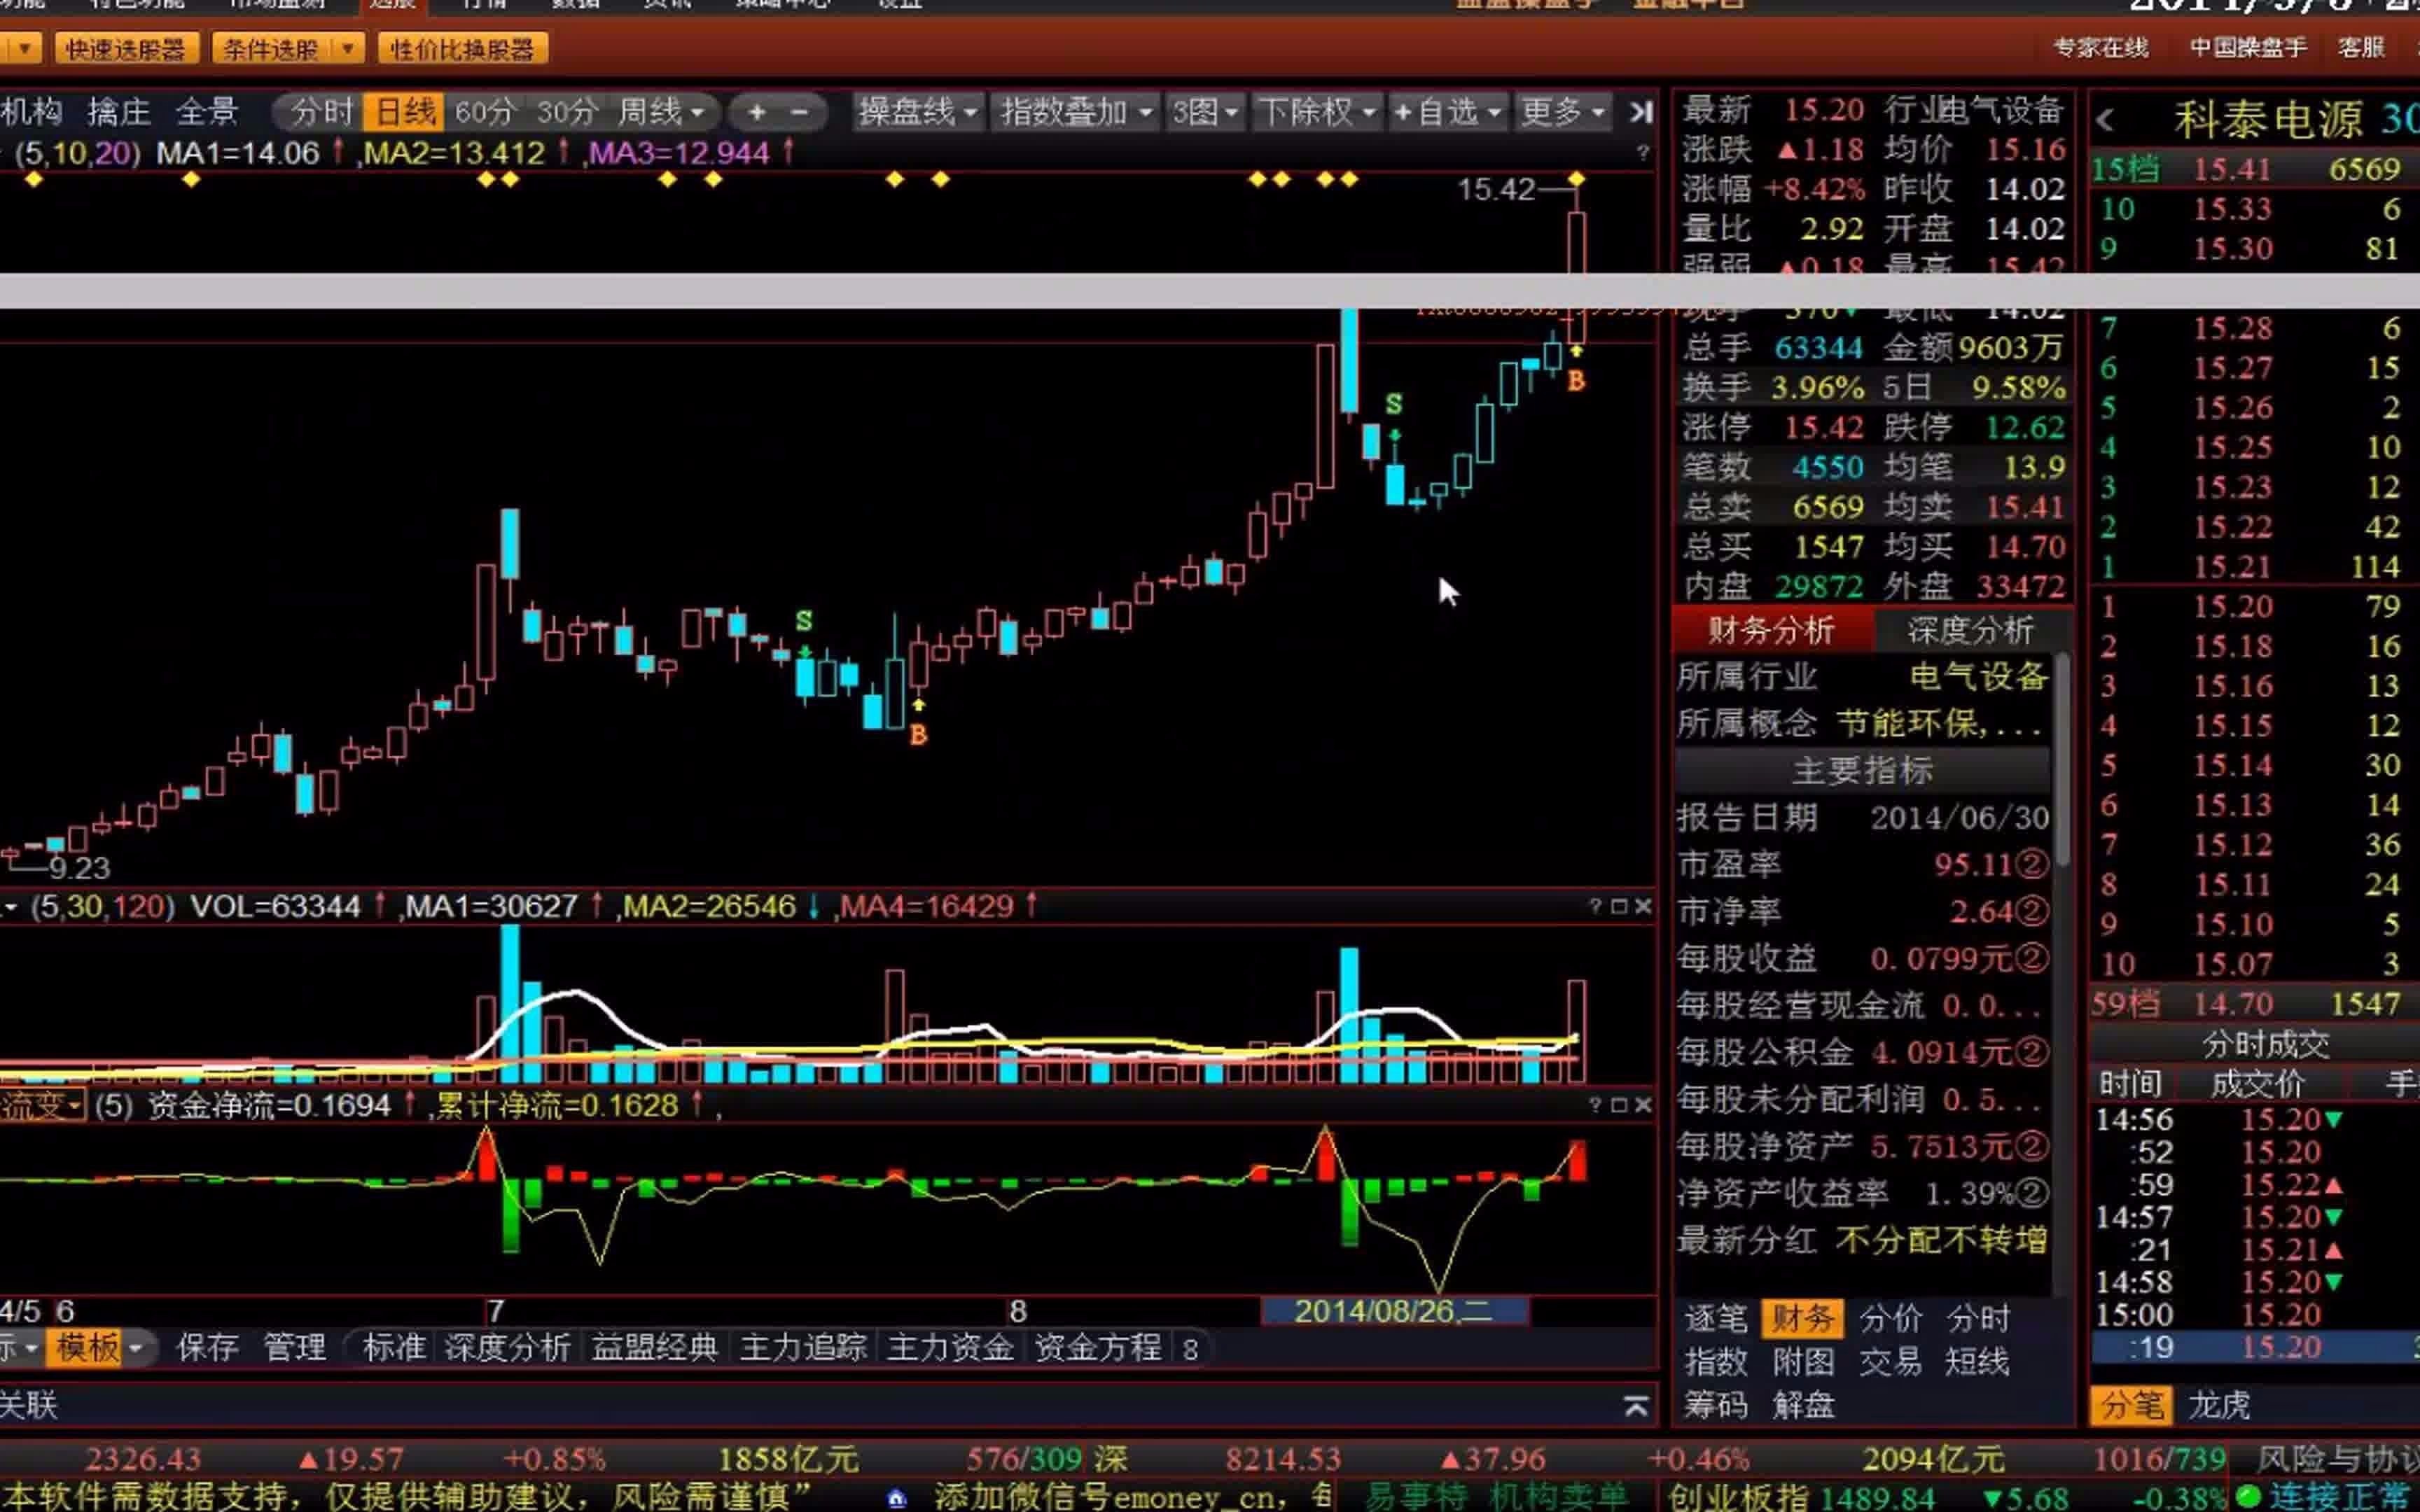This screenshot has height=1512, width=2420.
Task: Click the date label 2014/08/26,二
Action: 1394,1311
